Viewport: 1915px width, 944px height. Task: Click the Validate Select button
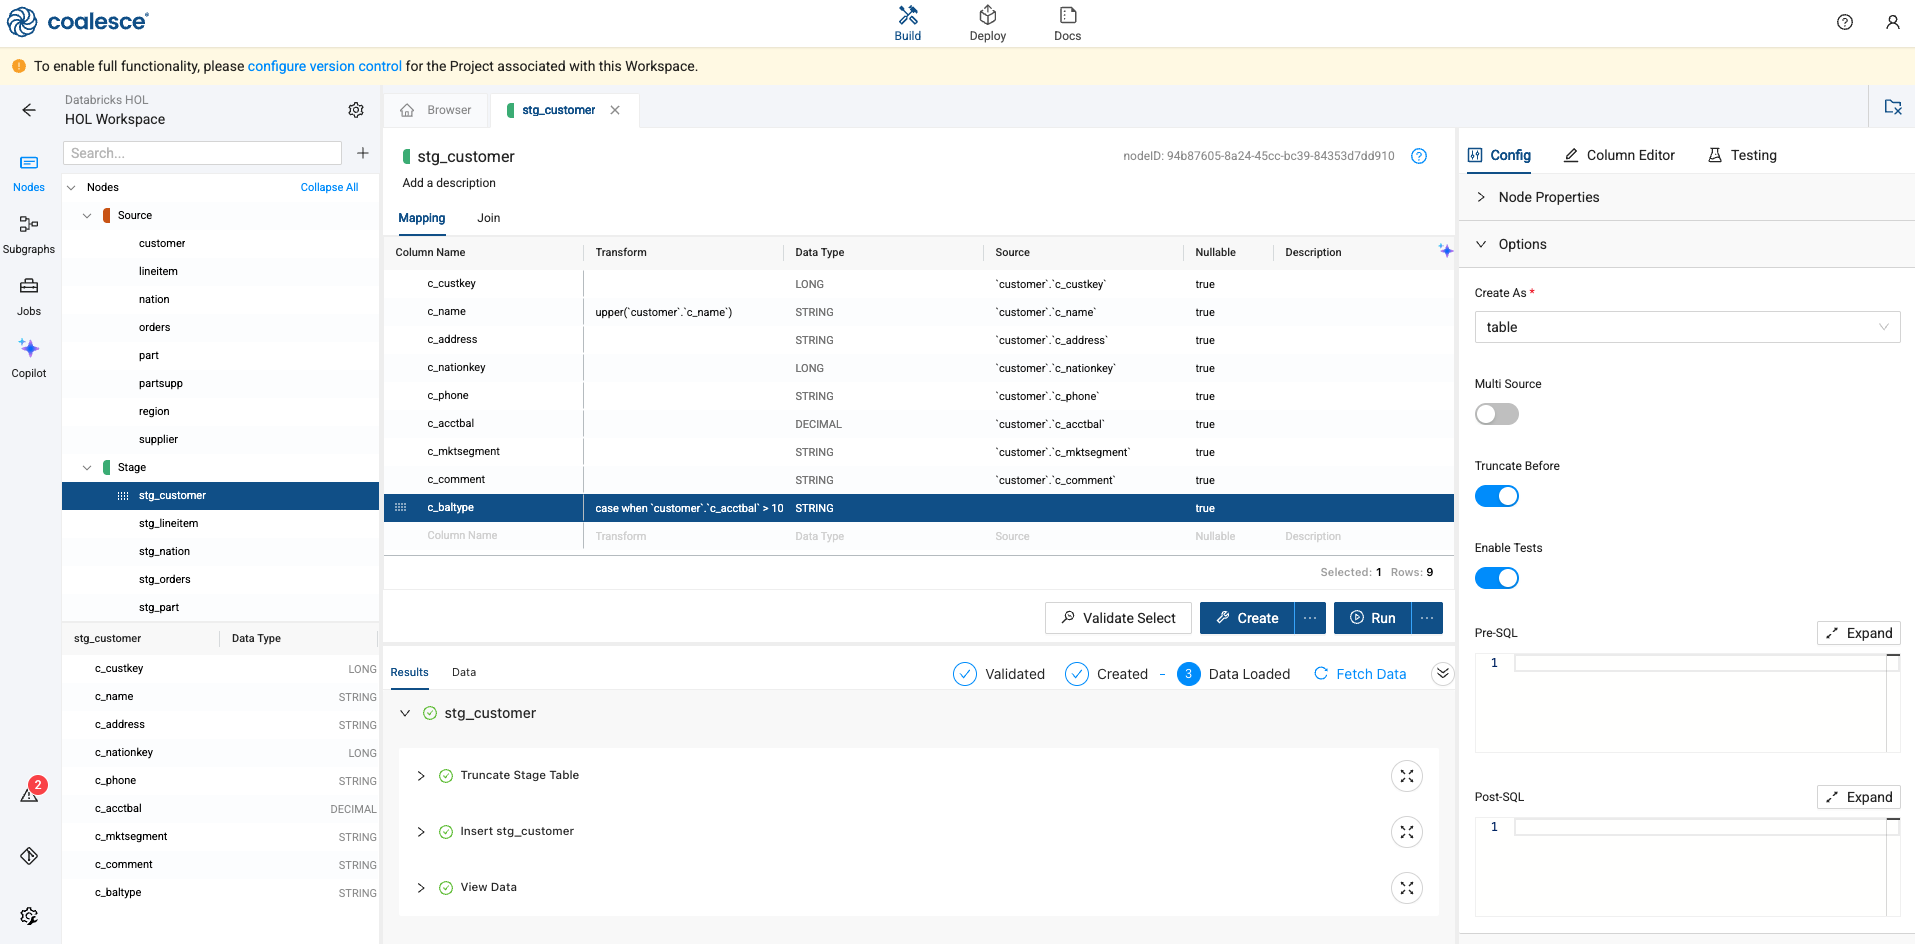tap(1118, 618)
